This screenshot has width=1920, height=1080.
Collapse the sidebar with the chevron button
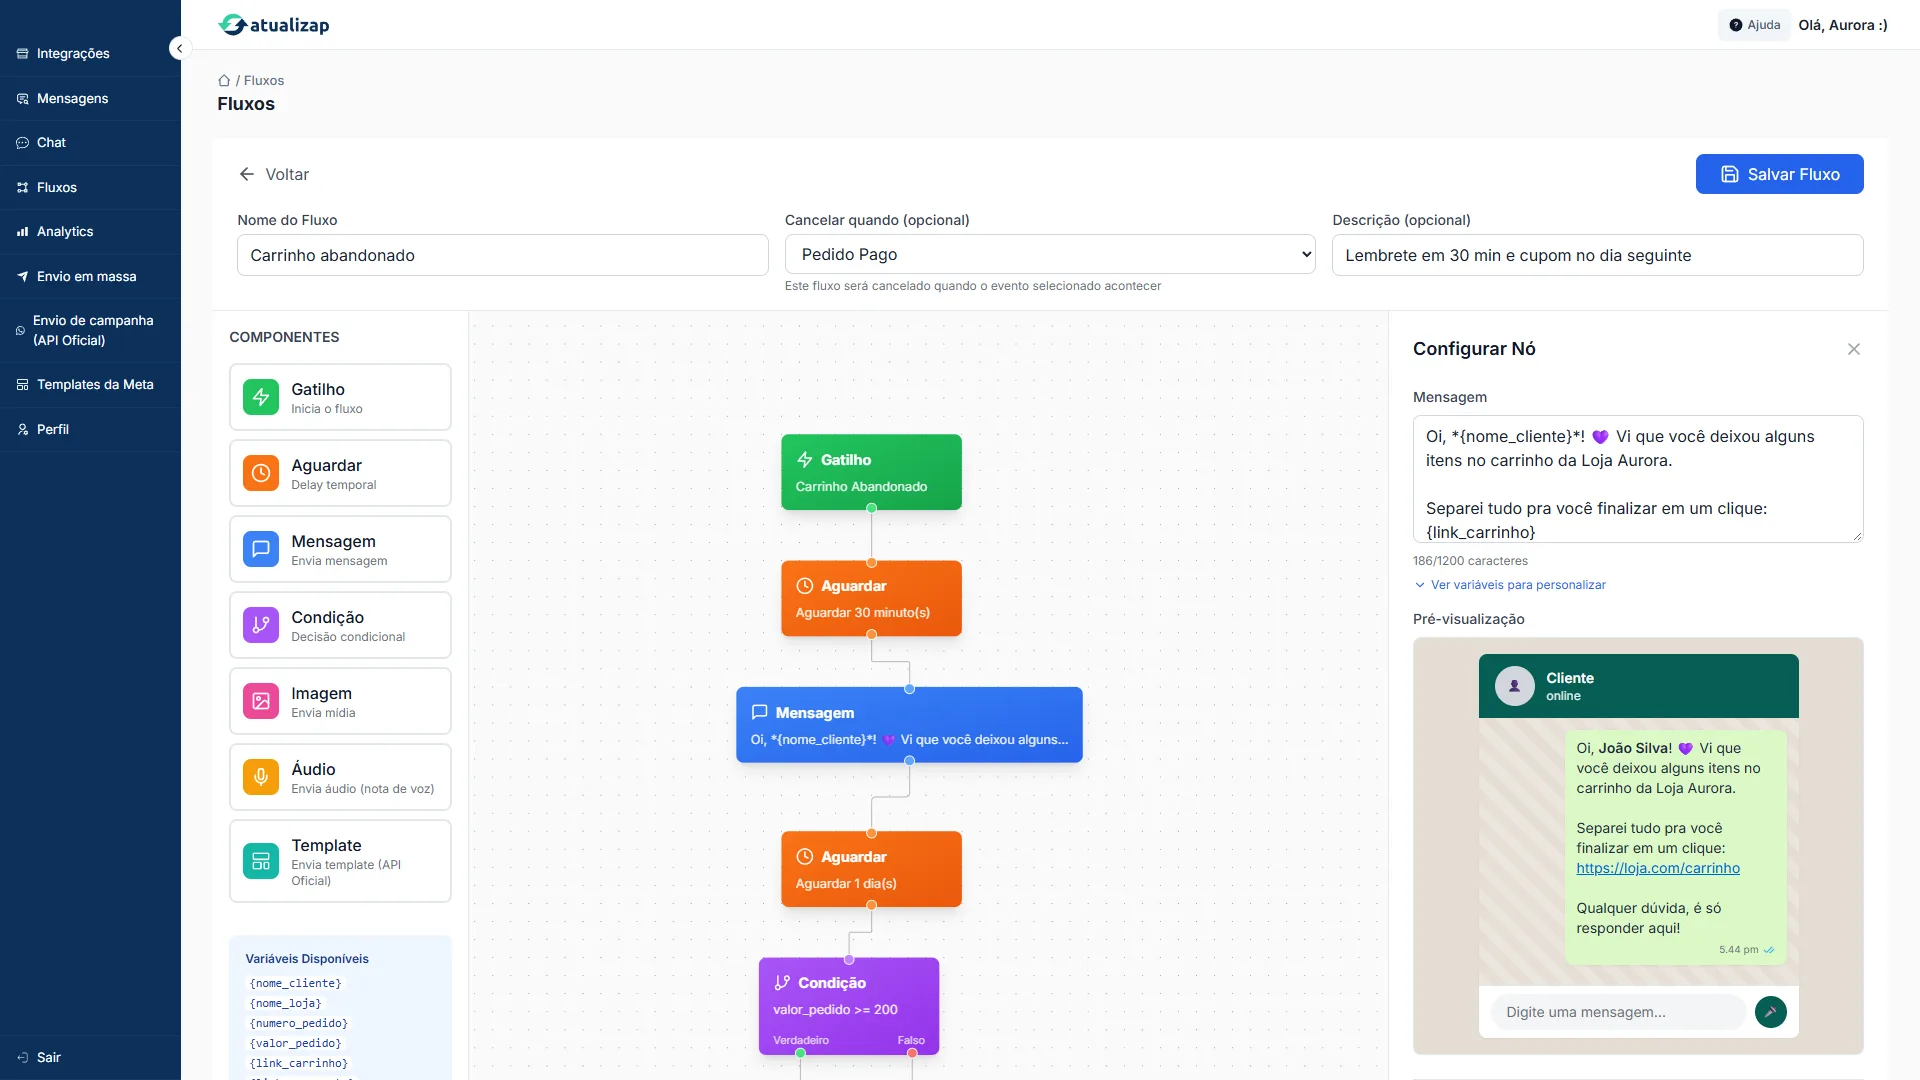179,48
